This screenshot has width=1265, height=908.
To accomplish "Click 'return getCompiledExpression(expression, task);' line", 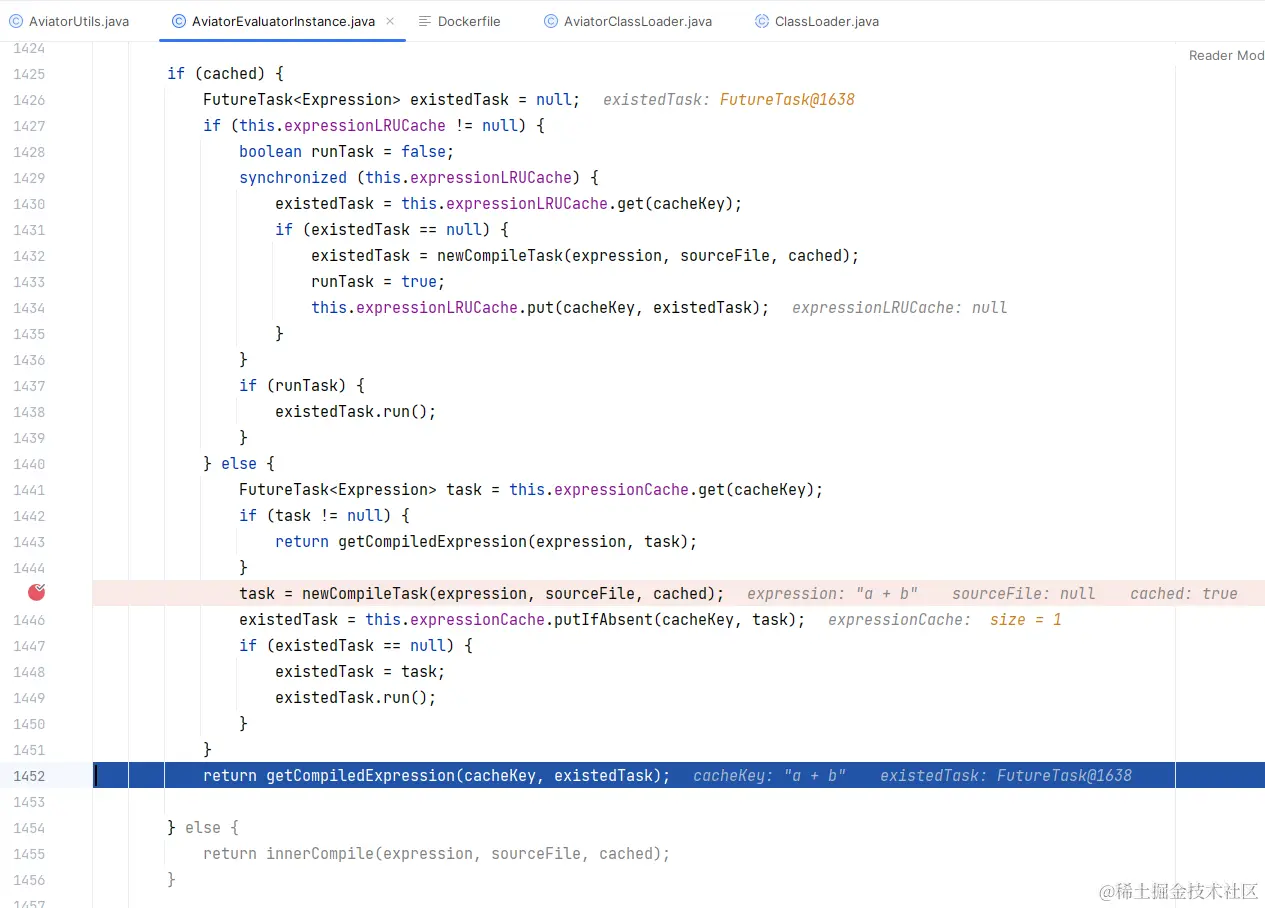I will [486, 542].
